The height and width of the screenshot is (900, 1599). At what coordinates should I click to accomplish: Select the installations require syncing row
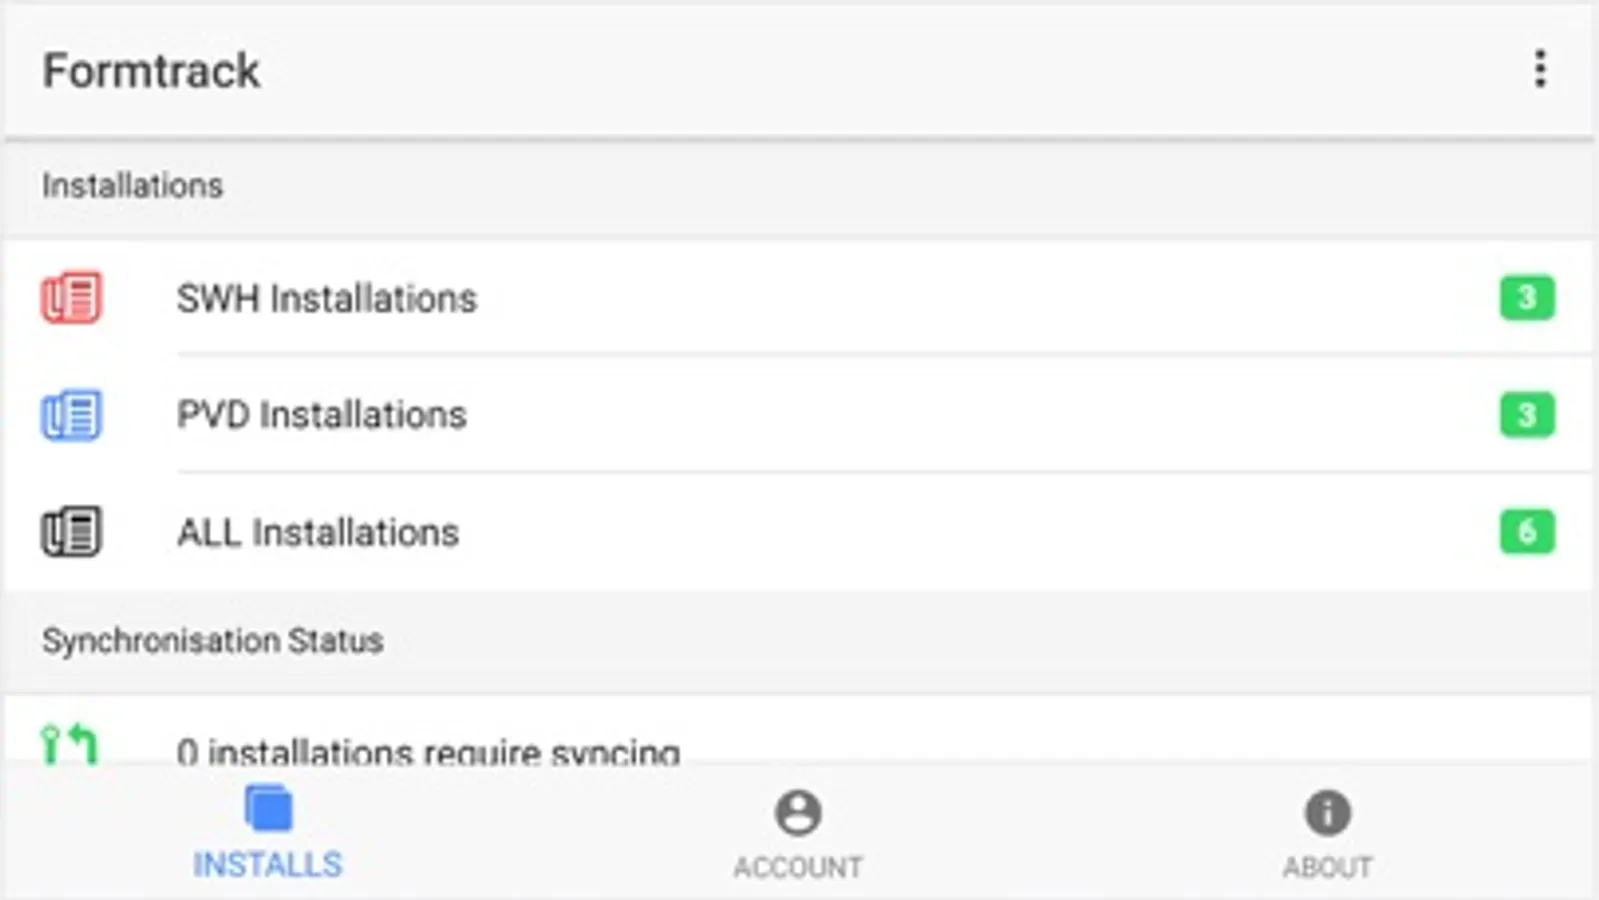428,750
